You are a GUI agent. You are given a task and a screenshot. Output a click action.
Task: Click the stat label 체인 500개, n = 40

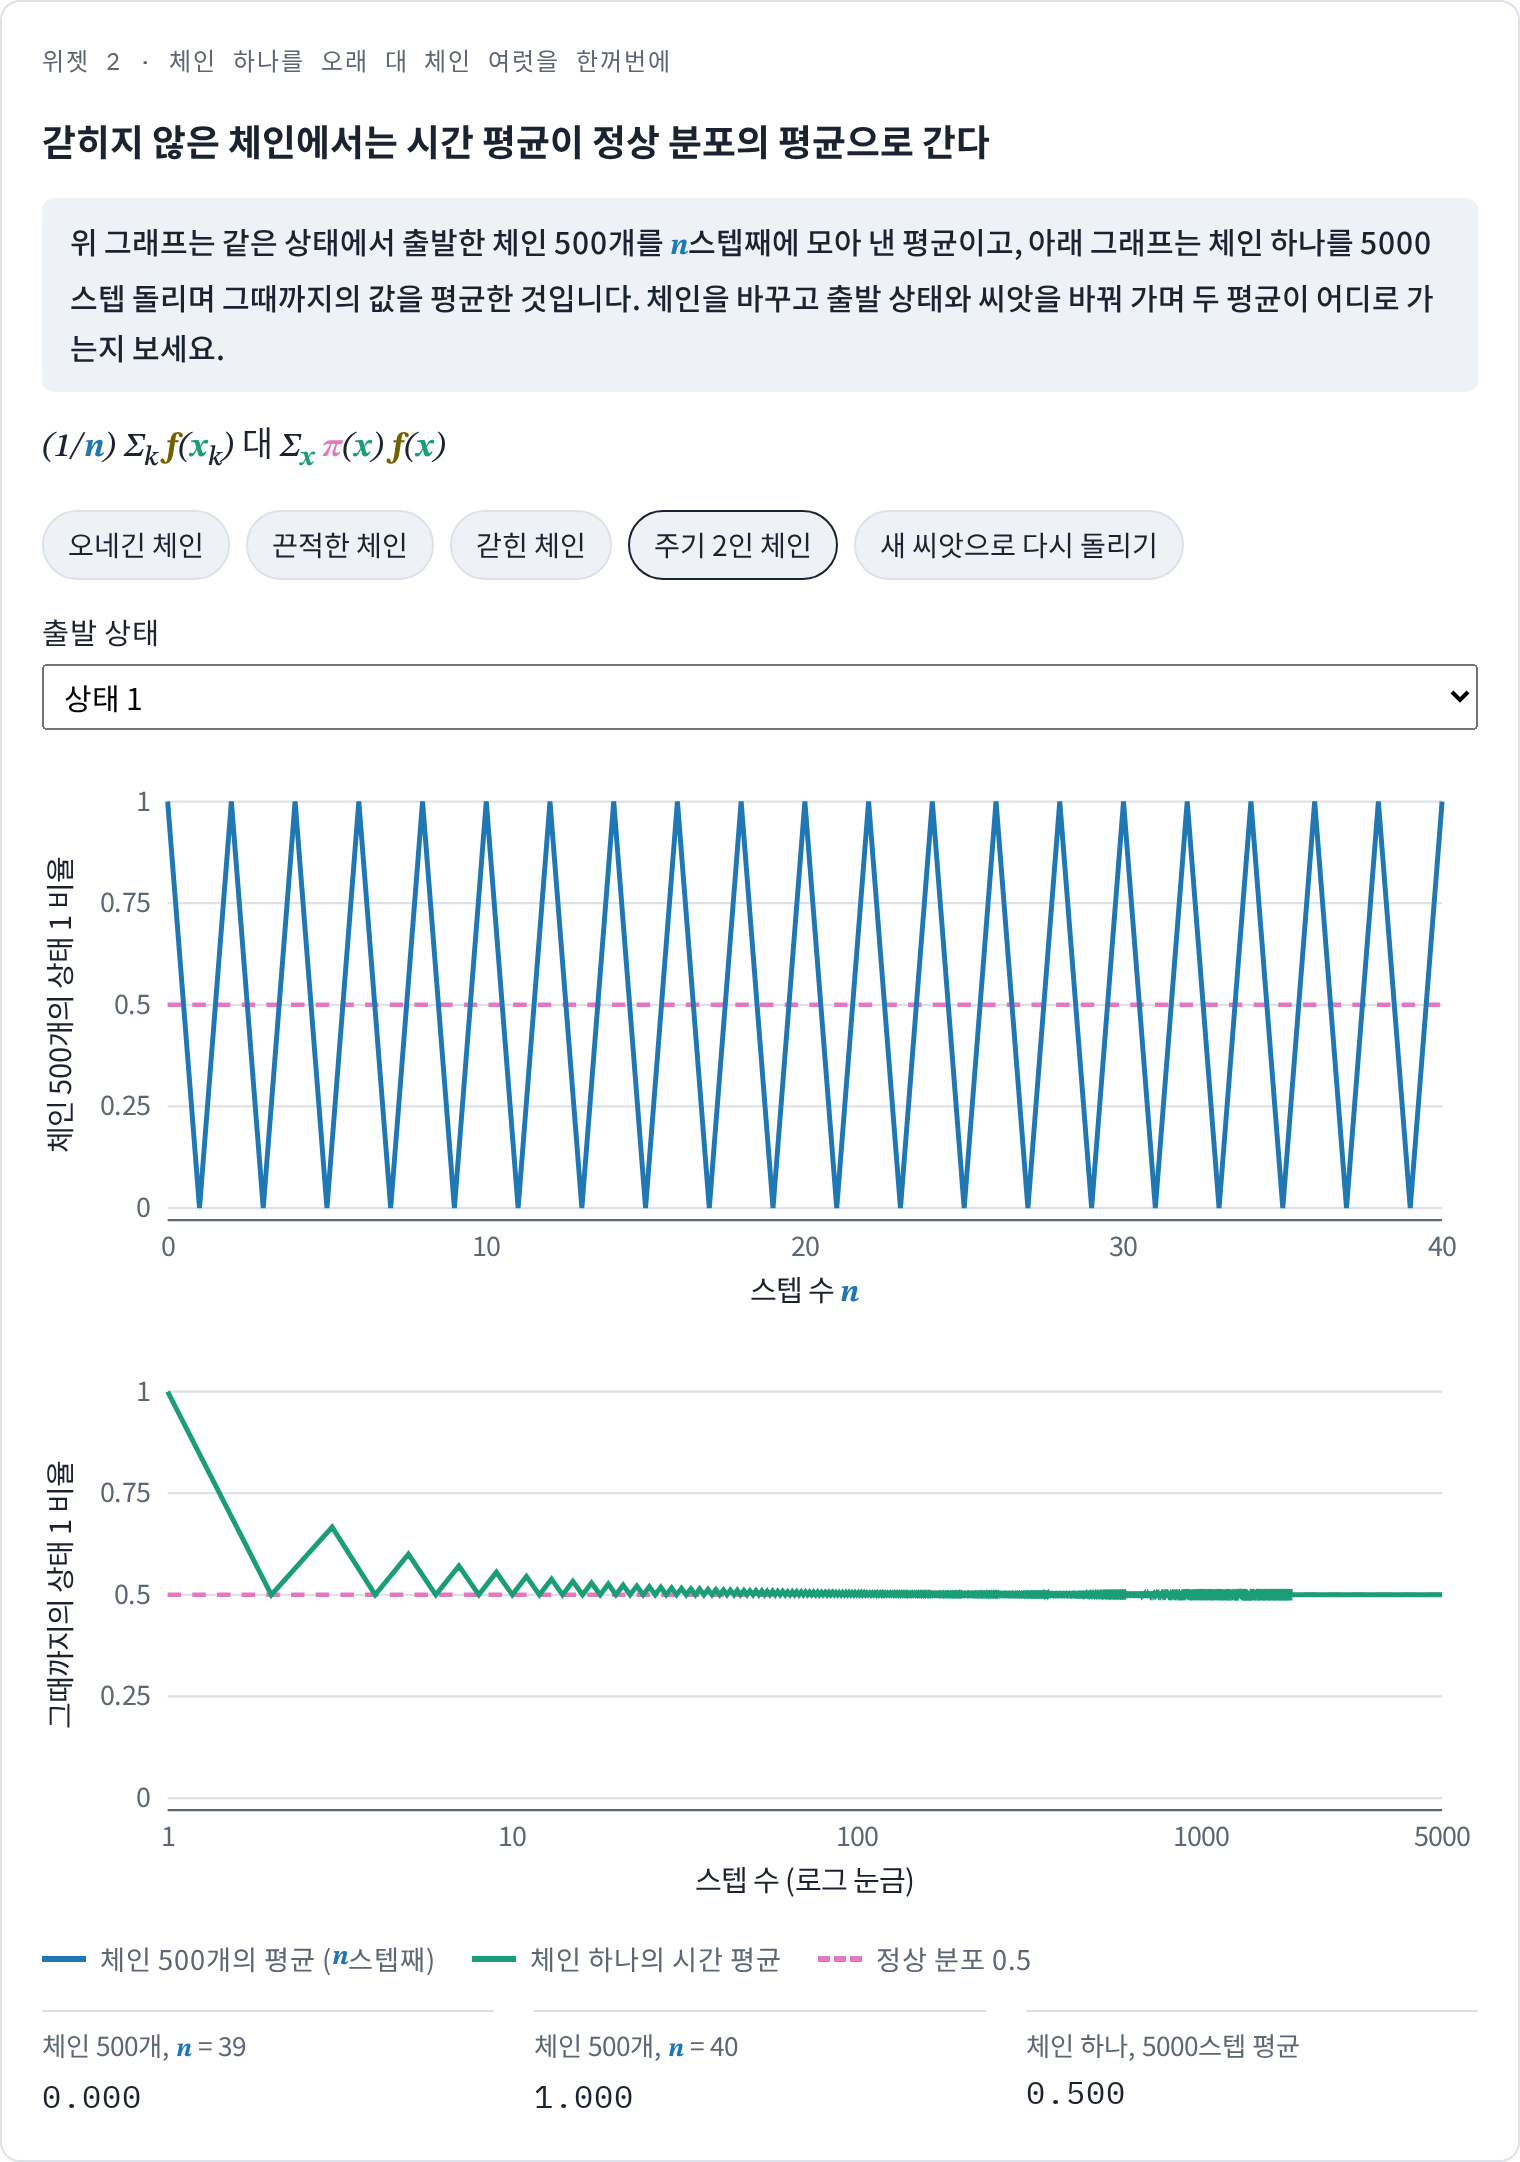pyautogui.click(x=636, y=2047)
